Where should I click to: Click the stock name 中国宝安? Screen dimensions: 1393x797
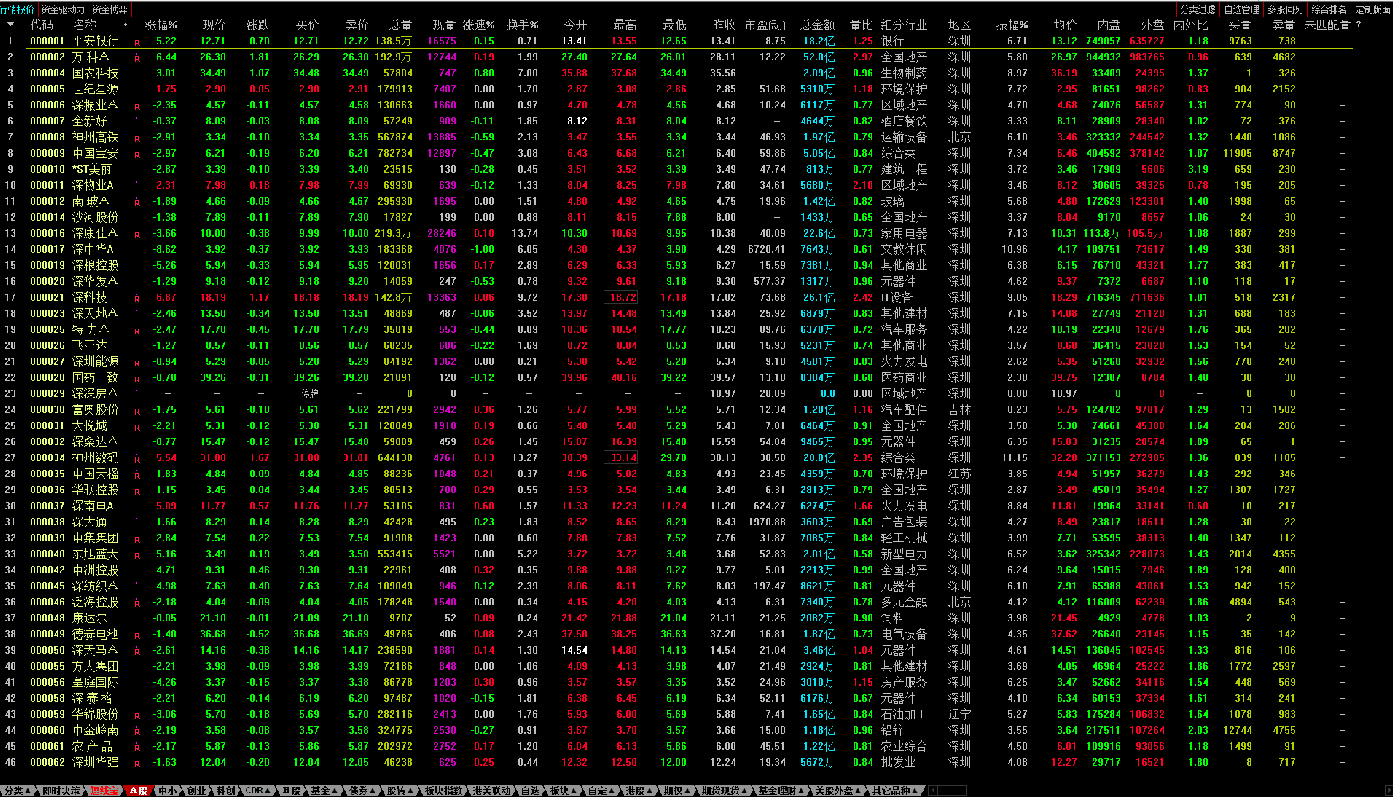point(96,154)
